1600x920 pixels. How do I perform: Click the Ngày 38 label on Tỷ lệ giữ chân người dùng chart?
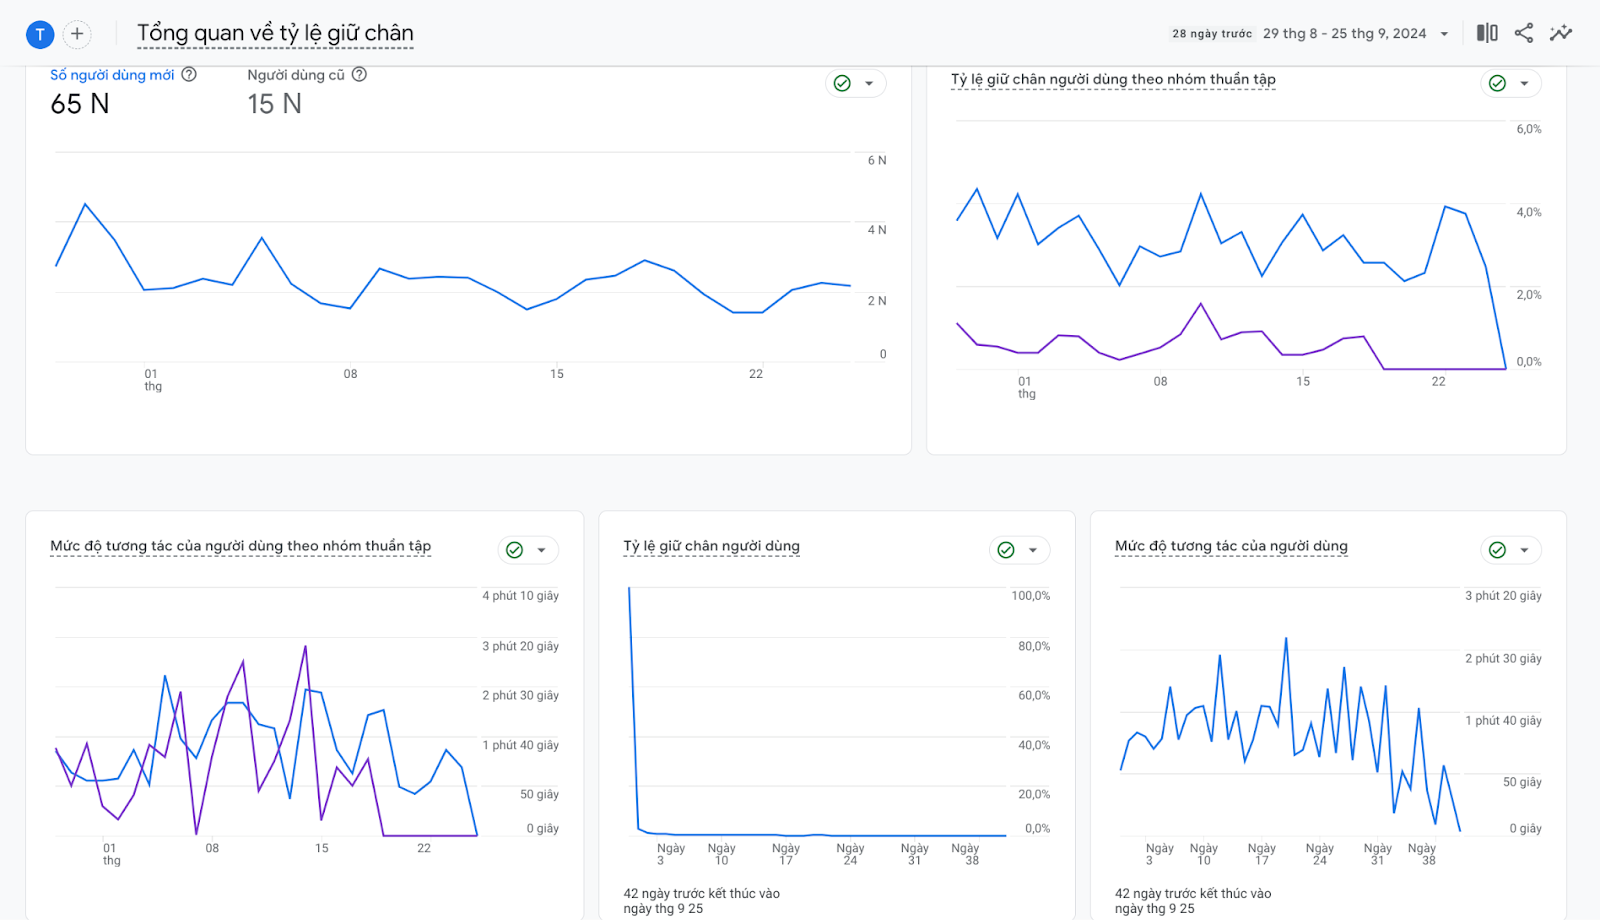coord(965,854)
